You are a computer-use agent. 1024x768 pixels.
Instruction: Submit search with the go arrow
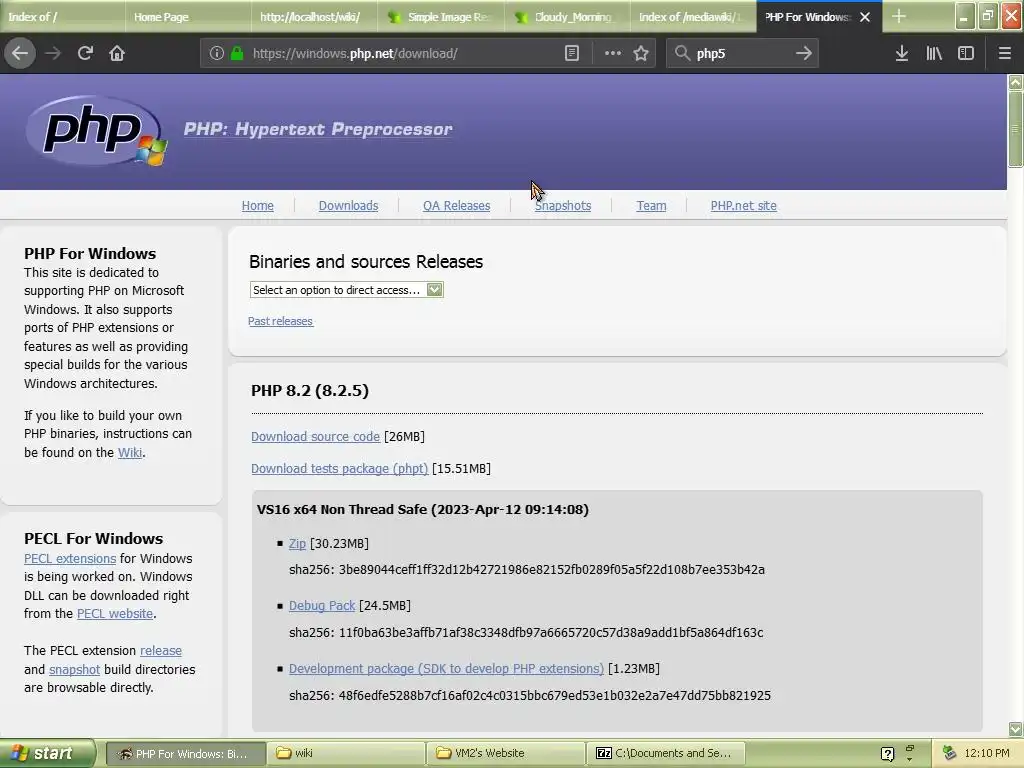tap(804, 53)
